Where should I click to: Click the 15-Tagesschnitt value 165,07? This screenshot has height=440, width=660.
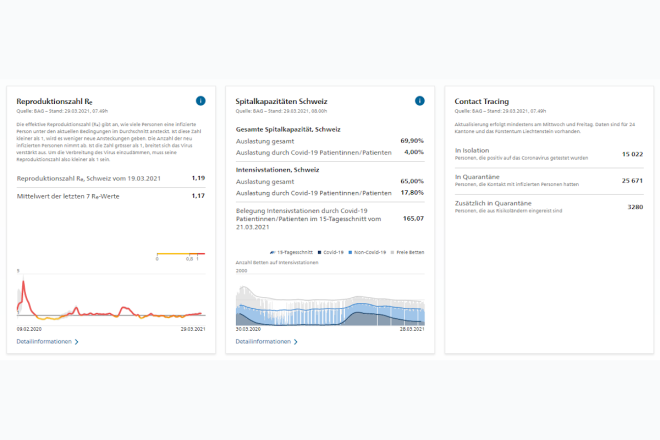[x=413, y=219]
